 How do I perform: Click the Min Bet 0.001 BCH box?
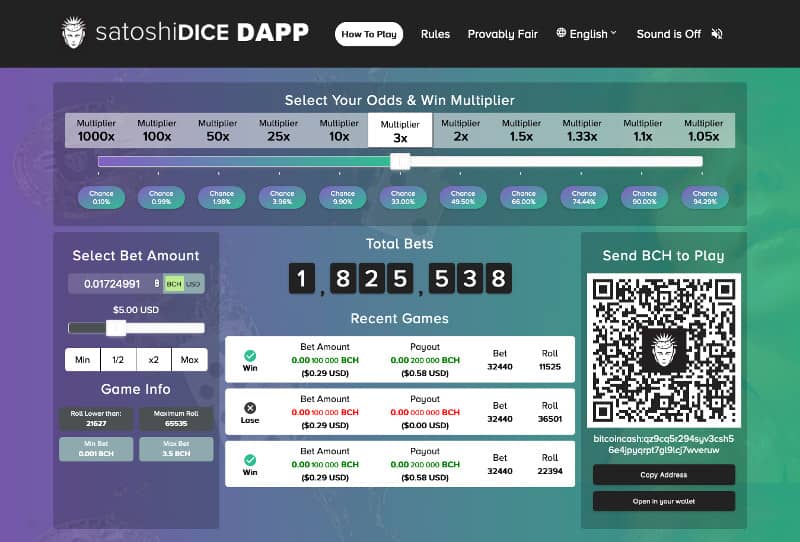point(96,449)
